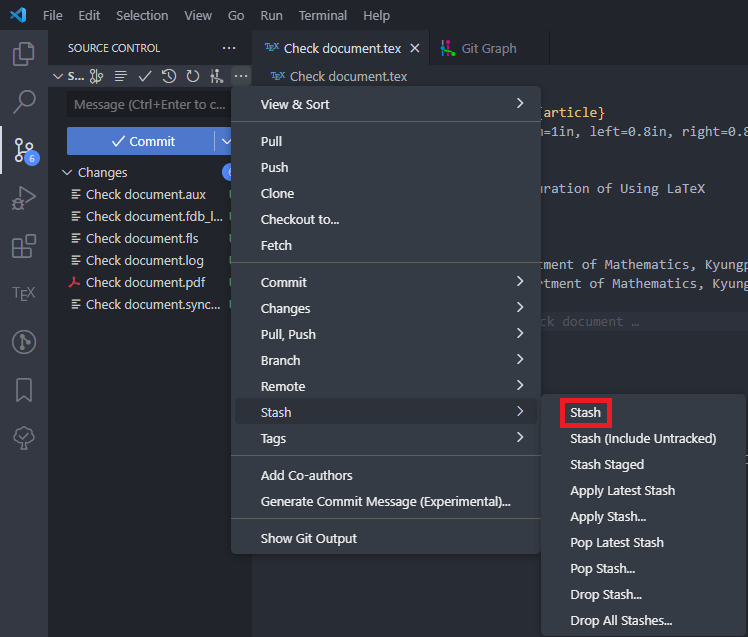Open the Extensions view icon
The width and height of the screenshot is (748, 637).
pyautogui.click(x=24, y=246)
